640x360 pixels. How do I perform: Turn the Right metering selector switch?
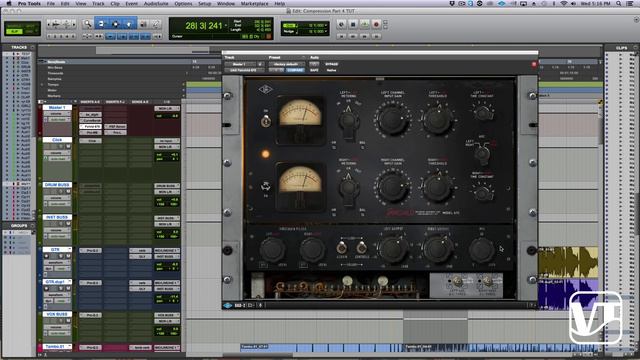coord(348,187)
